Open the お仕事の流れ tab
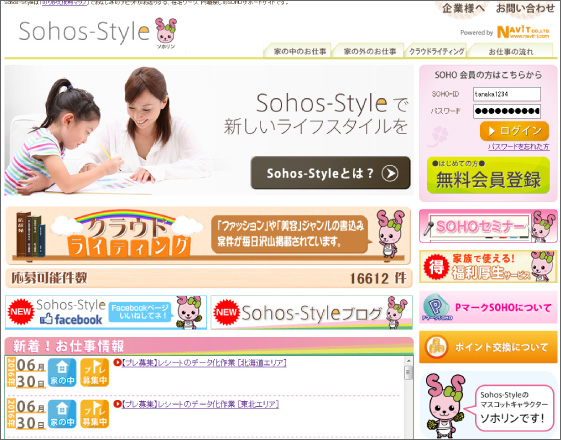The height and width of the screenshot is (440, 561). (511, 51)
